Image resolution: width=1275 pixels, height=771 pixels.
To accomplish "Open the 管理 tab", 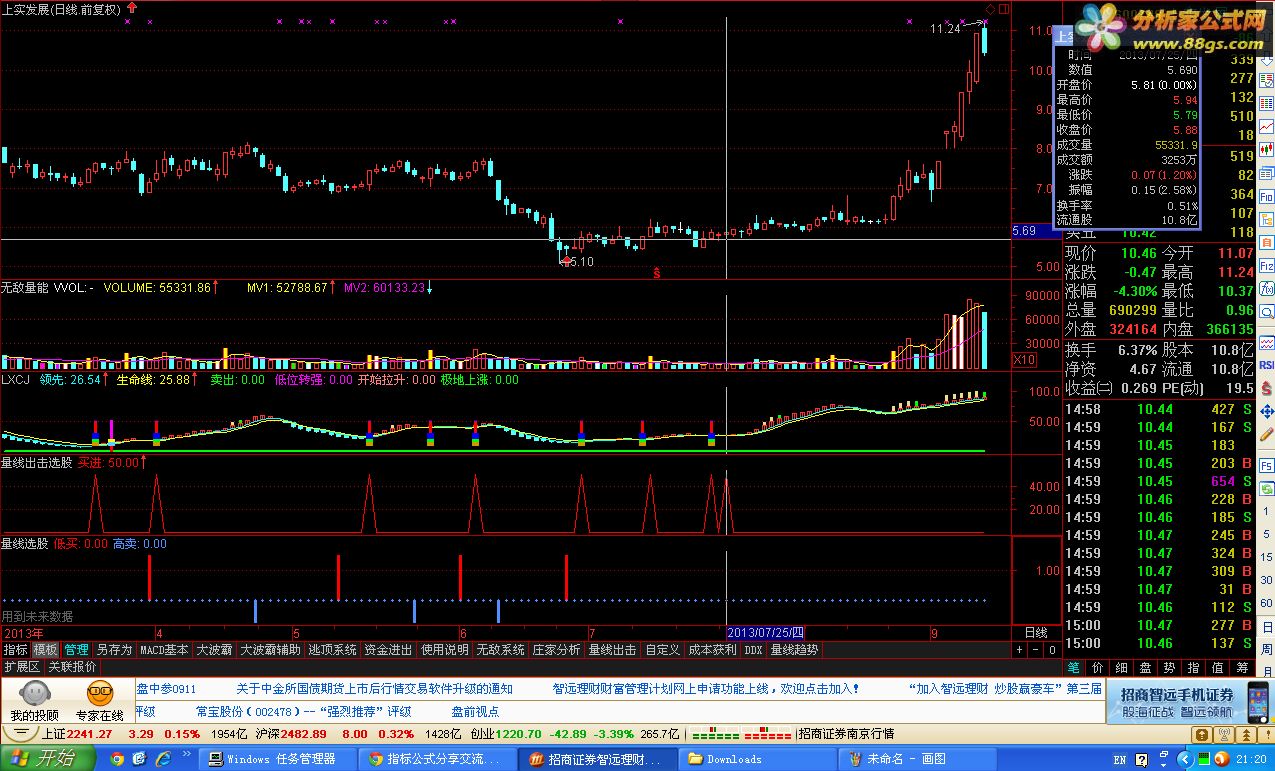I will pyautogui.click(x=76, y=650).
